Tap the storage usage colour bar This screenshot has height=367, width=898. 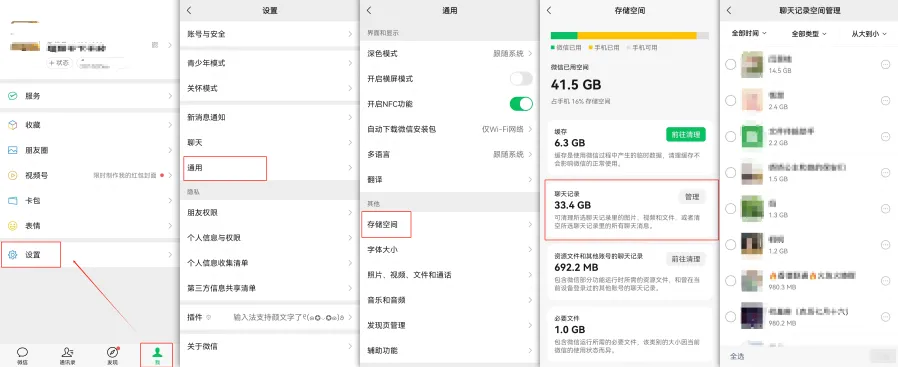click(629, 35)
